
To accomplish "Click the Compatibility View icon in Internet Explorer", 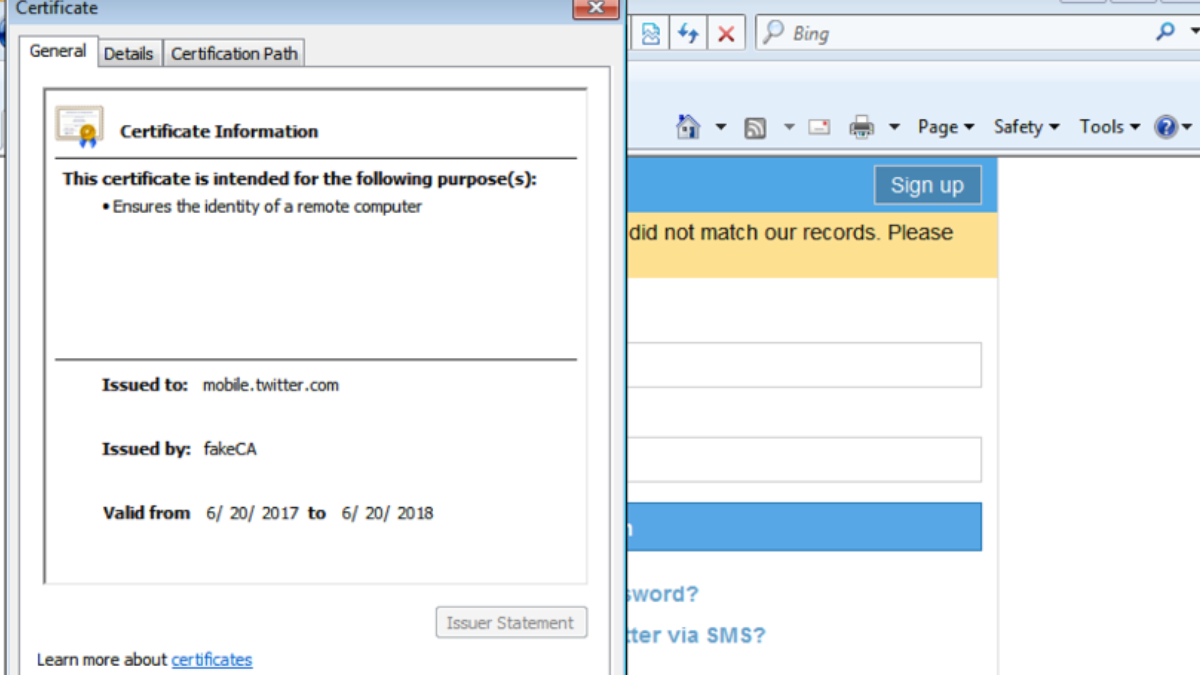I will (x=651, y=33).
